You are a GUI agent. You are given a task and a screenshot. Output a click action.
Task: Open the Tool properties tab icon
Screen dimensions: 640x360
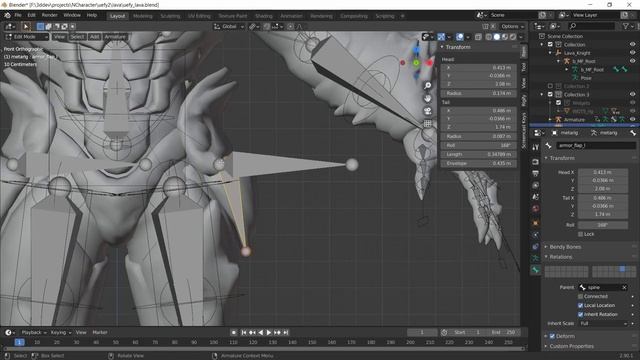(x=536, y=147)
